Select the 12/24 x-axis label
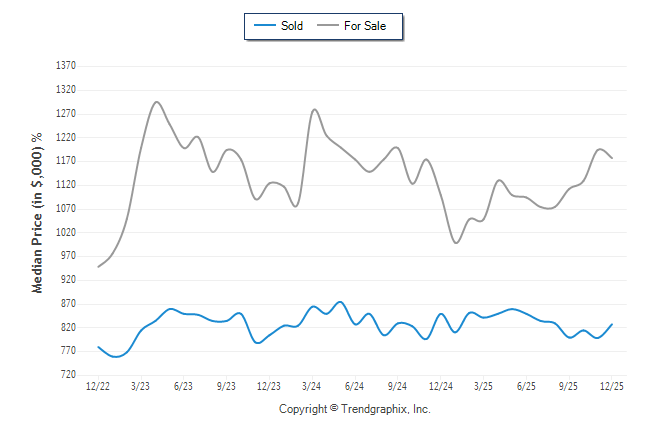Screen dimensions: 646x434 tap(441, 386)
